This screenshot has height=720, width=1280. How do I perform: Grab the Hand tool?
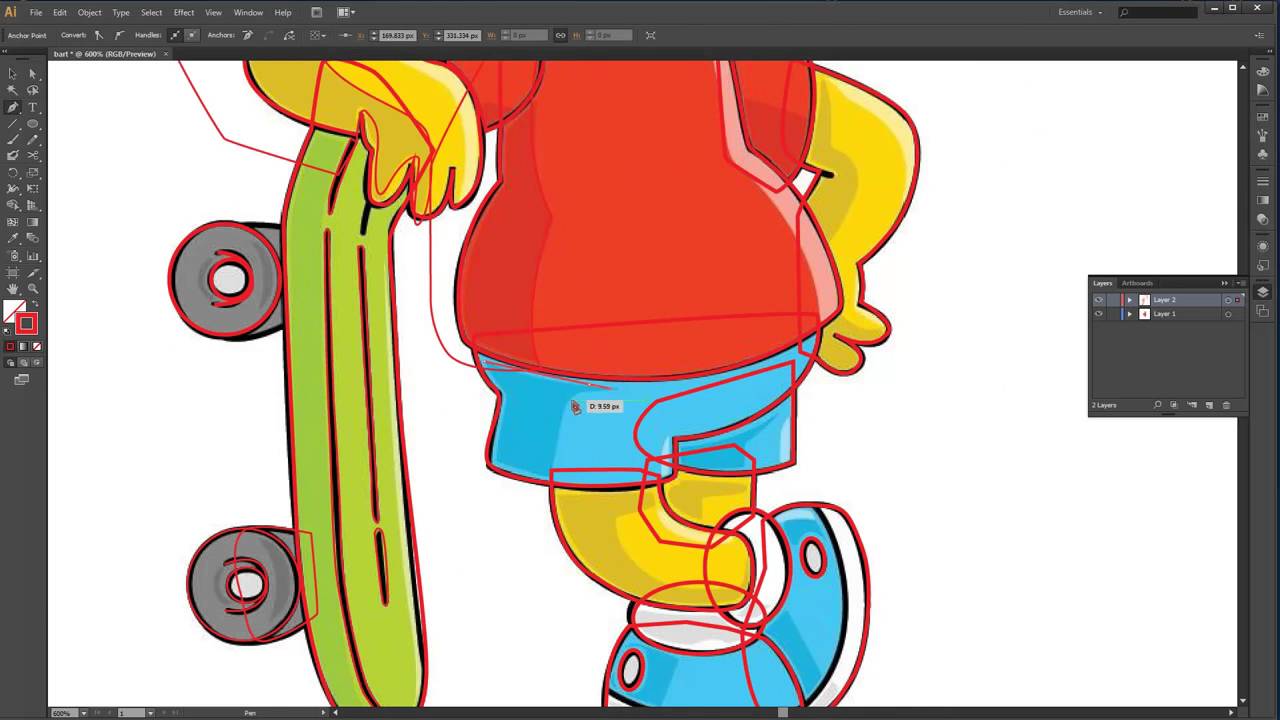coord(13,289)
